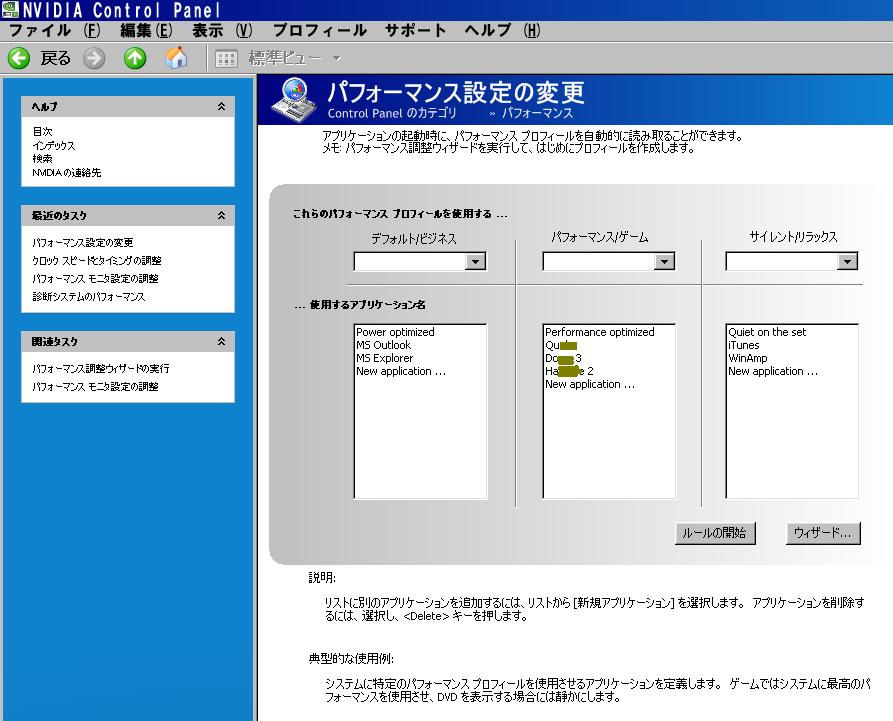Open パフォーマンス モニタ設定の調整 in recent tasks
Screen dimensions: 893x721
click(95, 279)
